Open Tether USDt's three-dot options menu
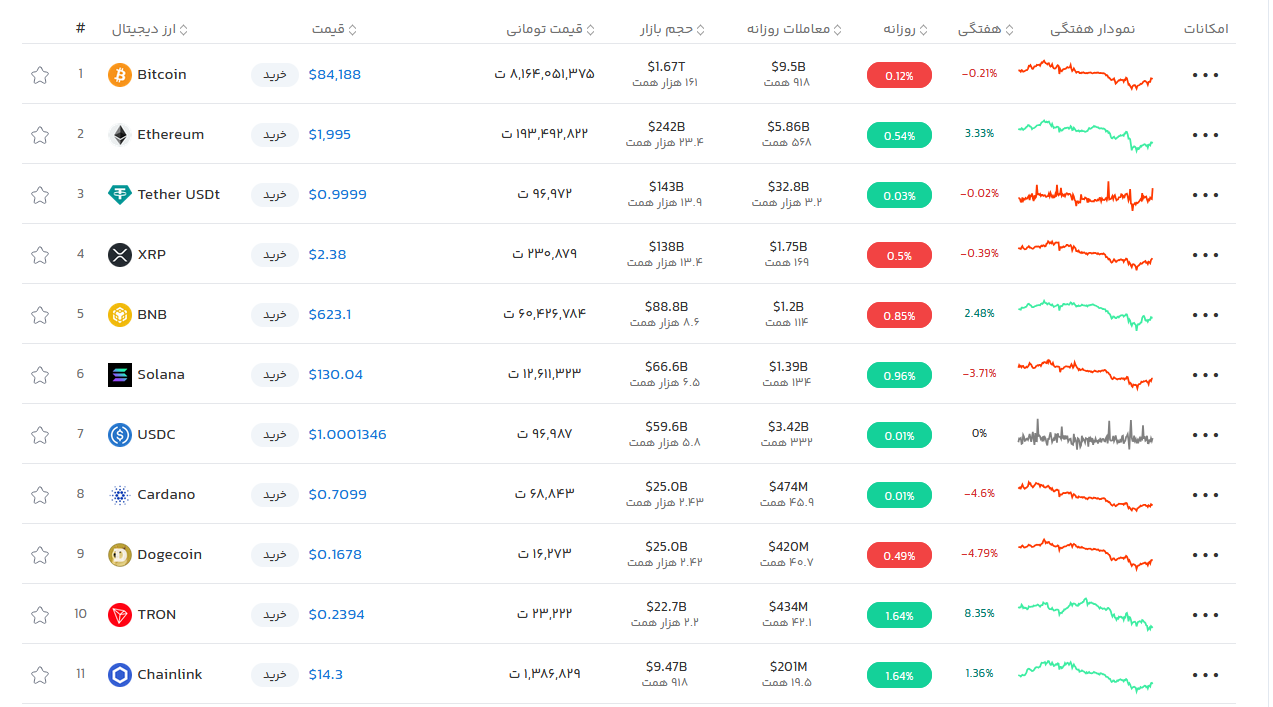Image resolution: width=1273 pixels, height=707 pixels. [x=1206, y=195]
